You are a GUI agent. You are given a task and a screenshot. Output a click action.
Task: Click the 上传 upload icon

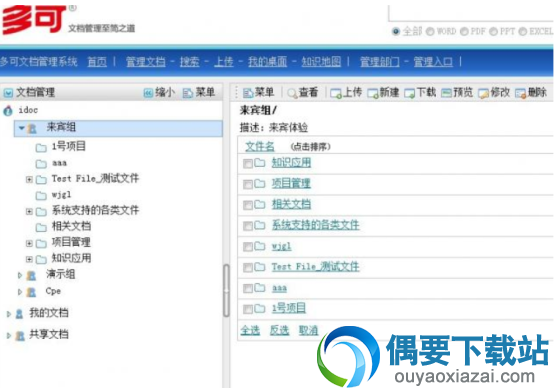[x=336, y=93]
